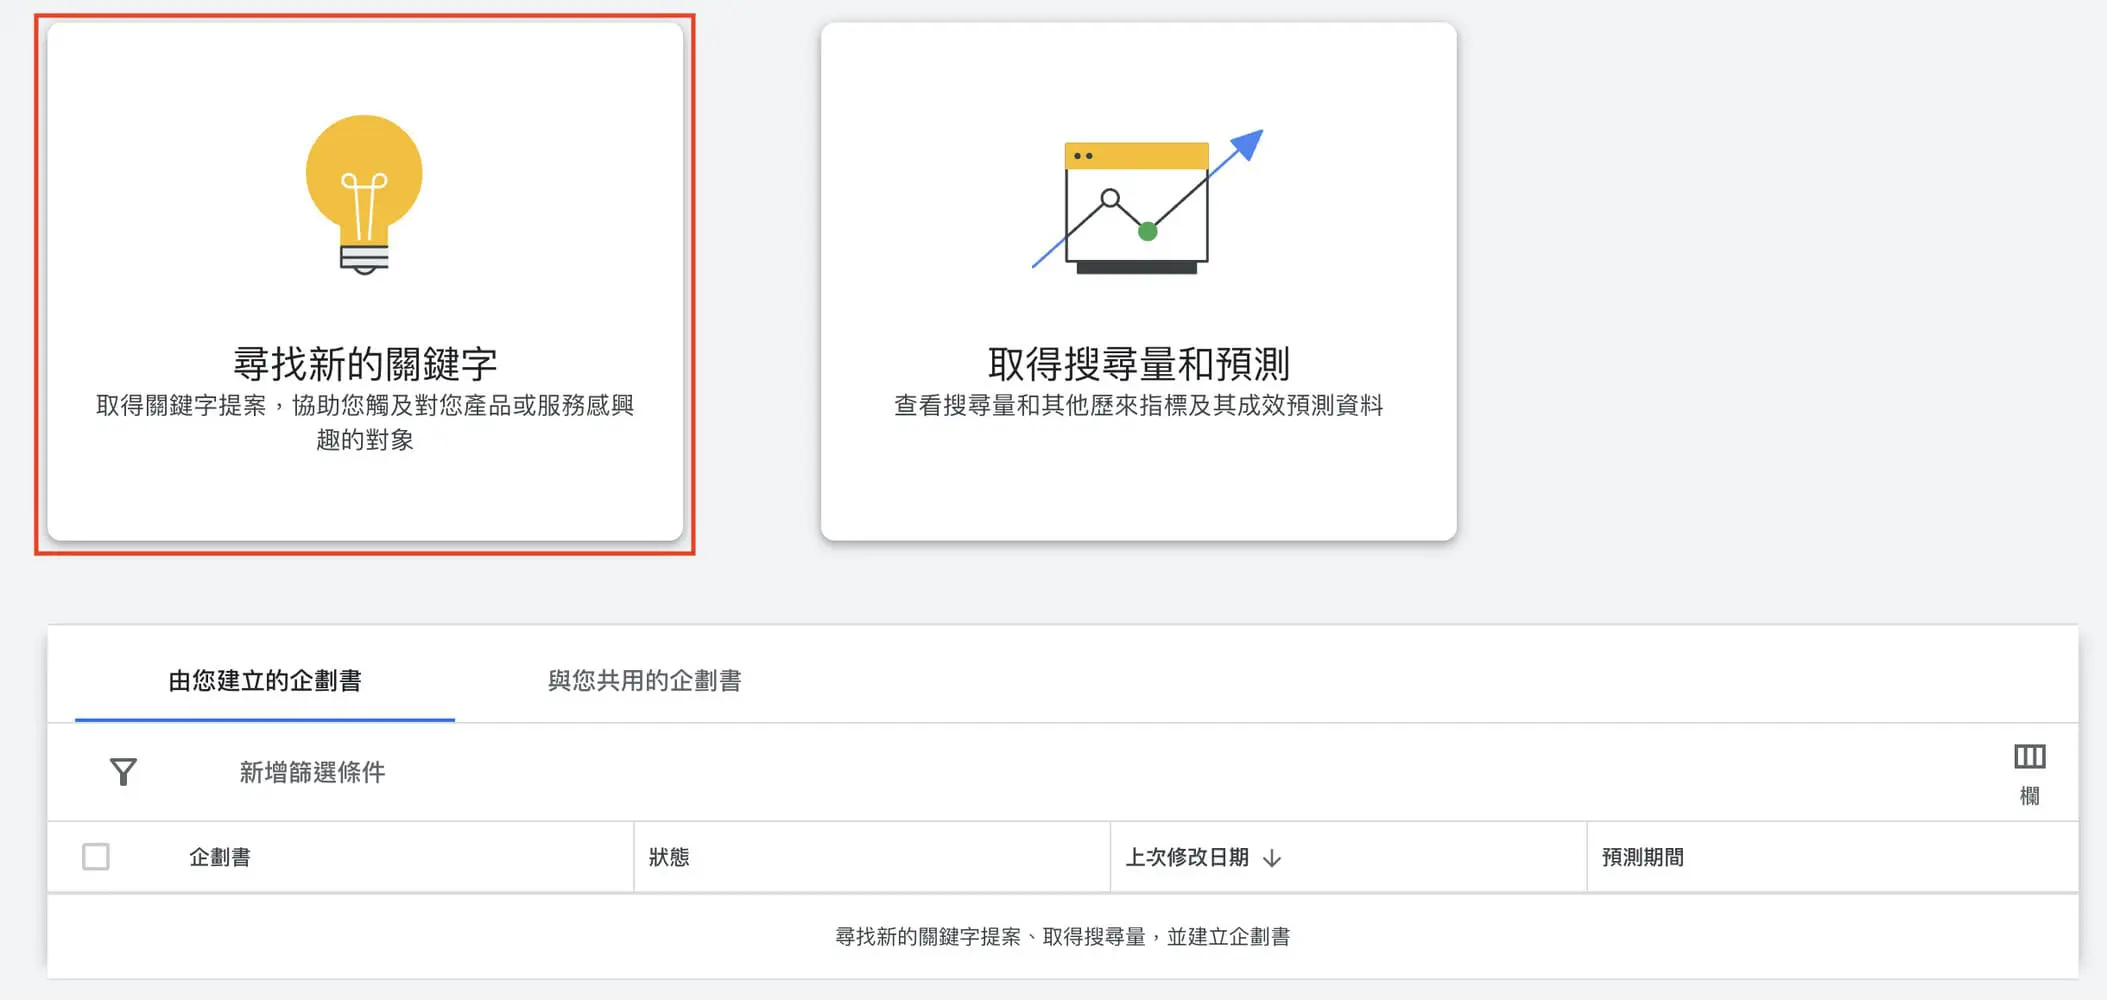Tick the select-all checkbox beside 企劃書

(96, 857)
